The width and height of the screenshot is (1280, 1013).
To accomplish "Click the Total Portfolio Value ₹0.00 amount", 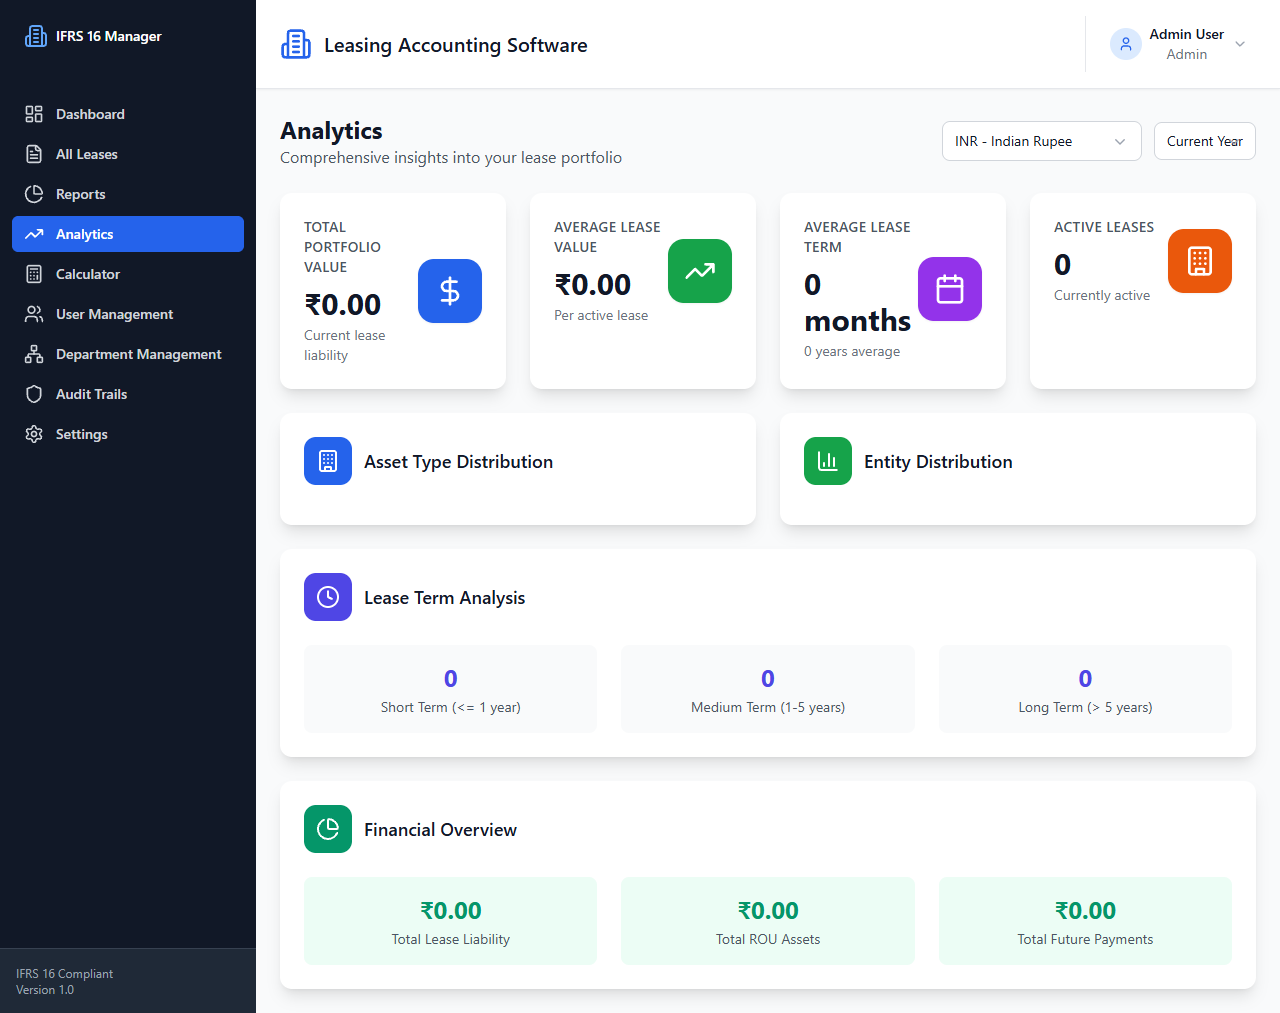I will (x=343, y=304).
